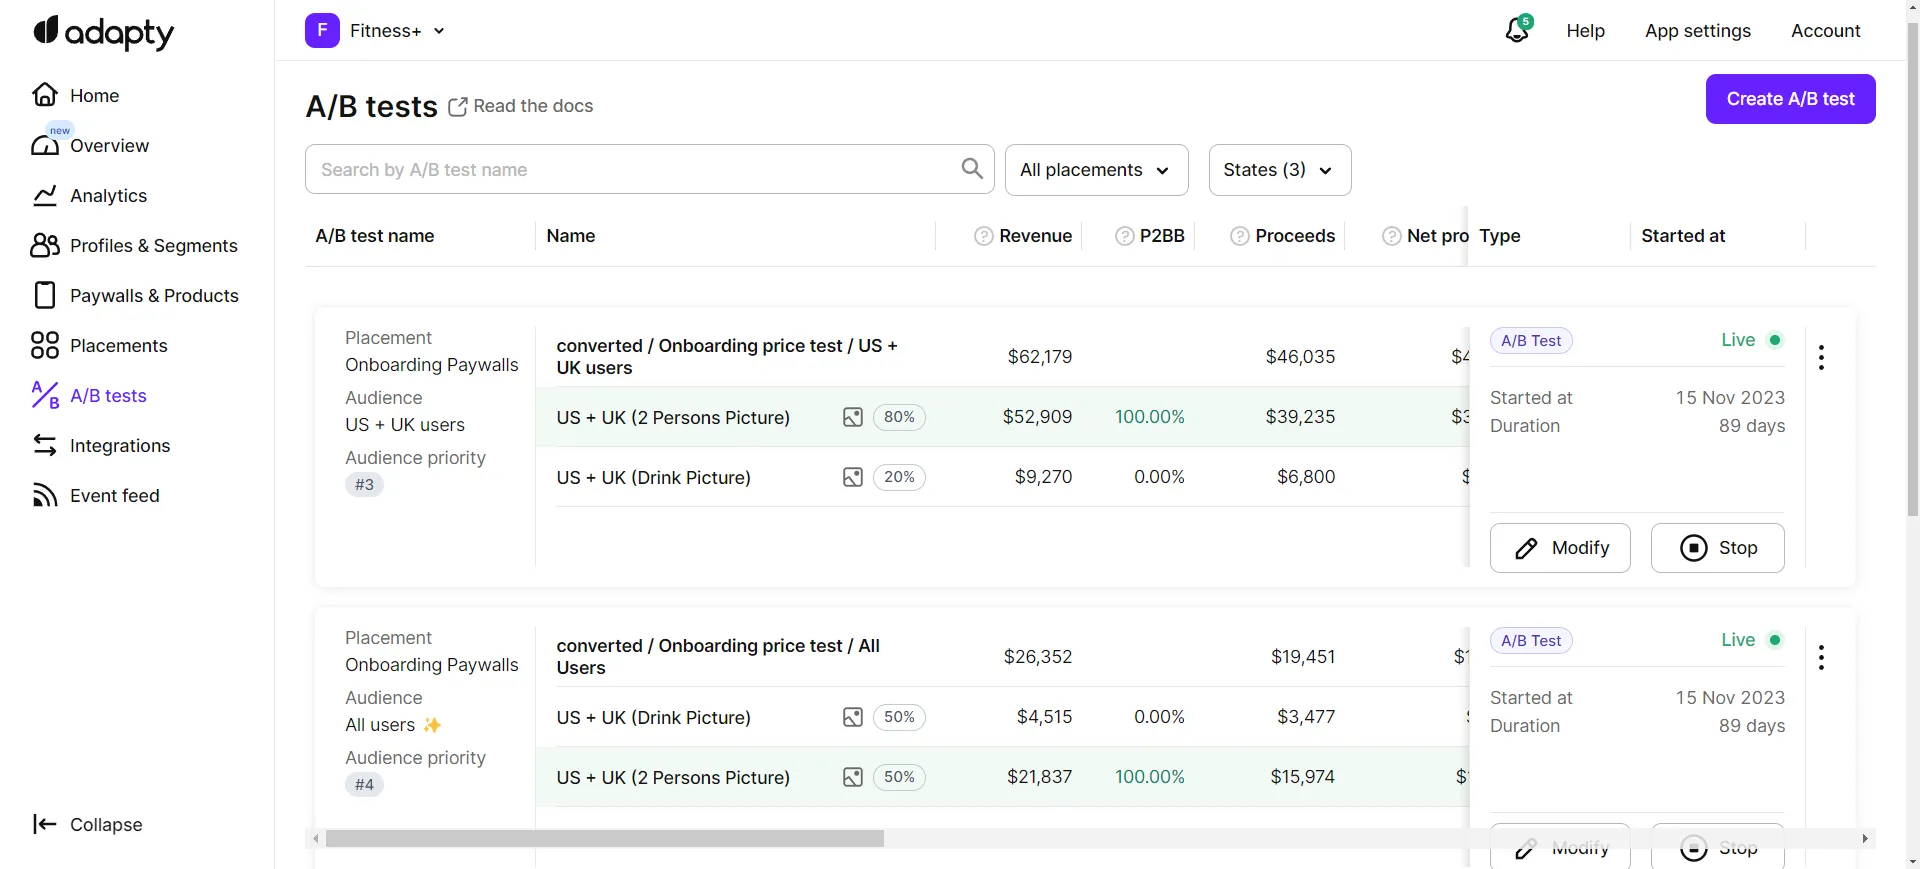Click the search magnifier icon
The image size is (1920, 869).
[971, 169]
